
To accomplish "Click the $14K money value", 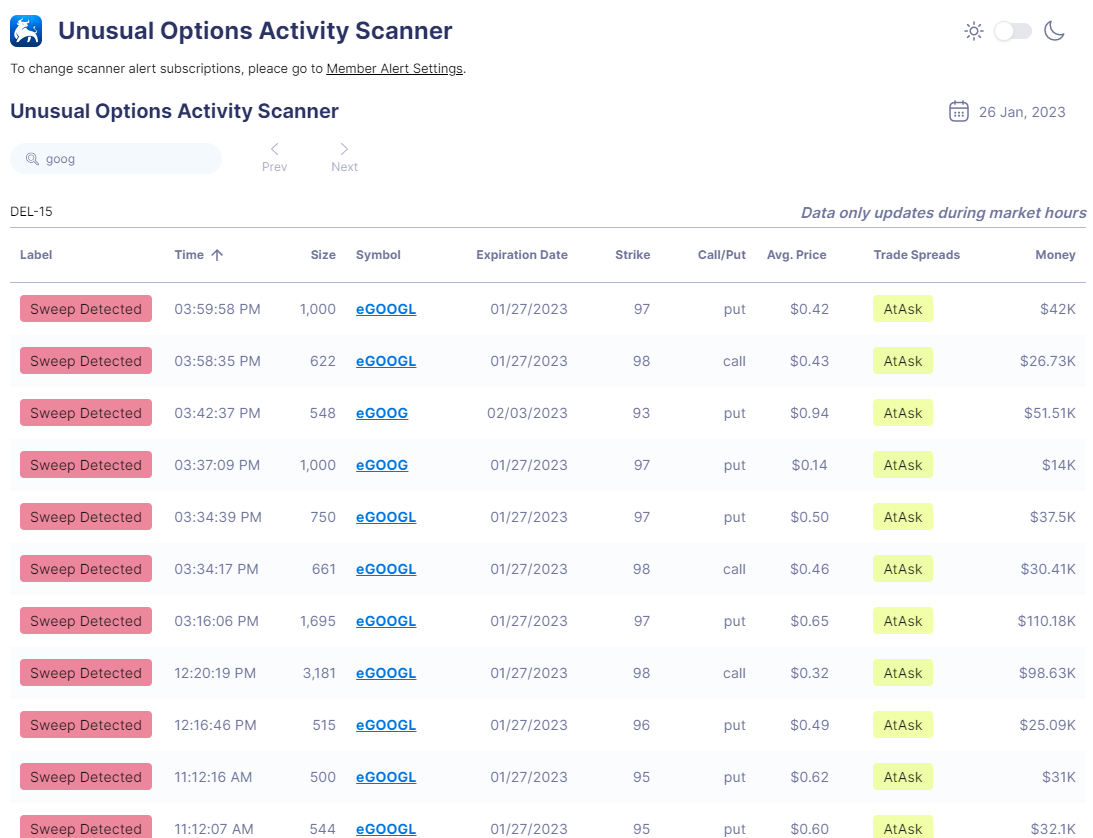I will [1059, 465].
